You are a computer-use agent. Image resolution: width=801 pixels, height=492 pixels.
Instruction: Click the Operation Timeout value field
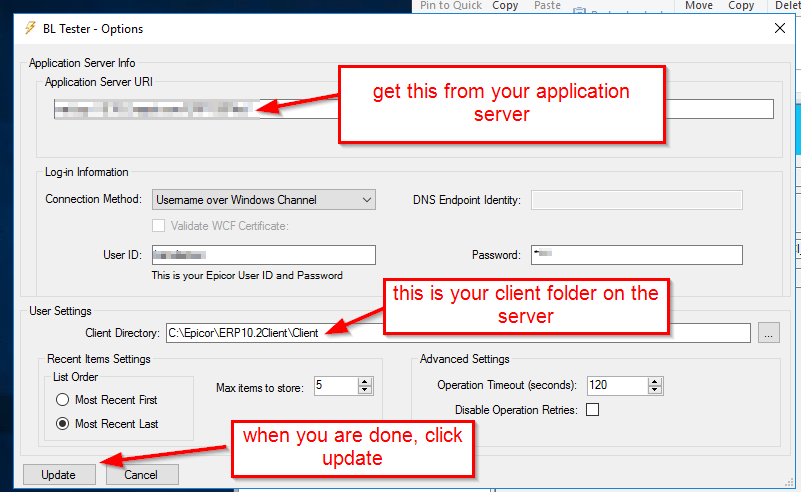click(617, 386)
